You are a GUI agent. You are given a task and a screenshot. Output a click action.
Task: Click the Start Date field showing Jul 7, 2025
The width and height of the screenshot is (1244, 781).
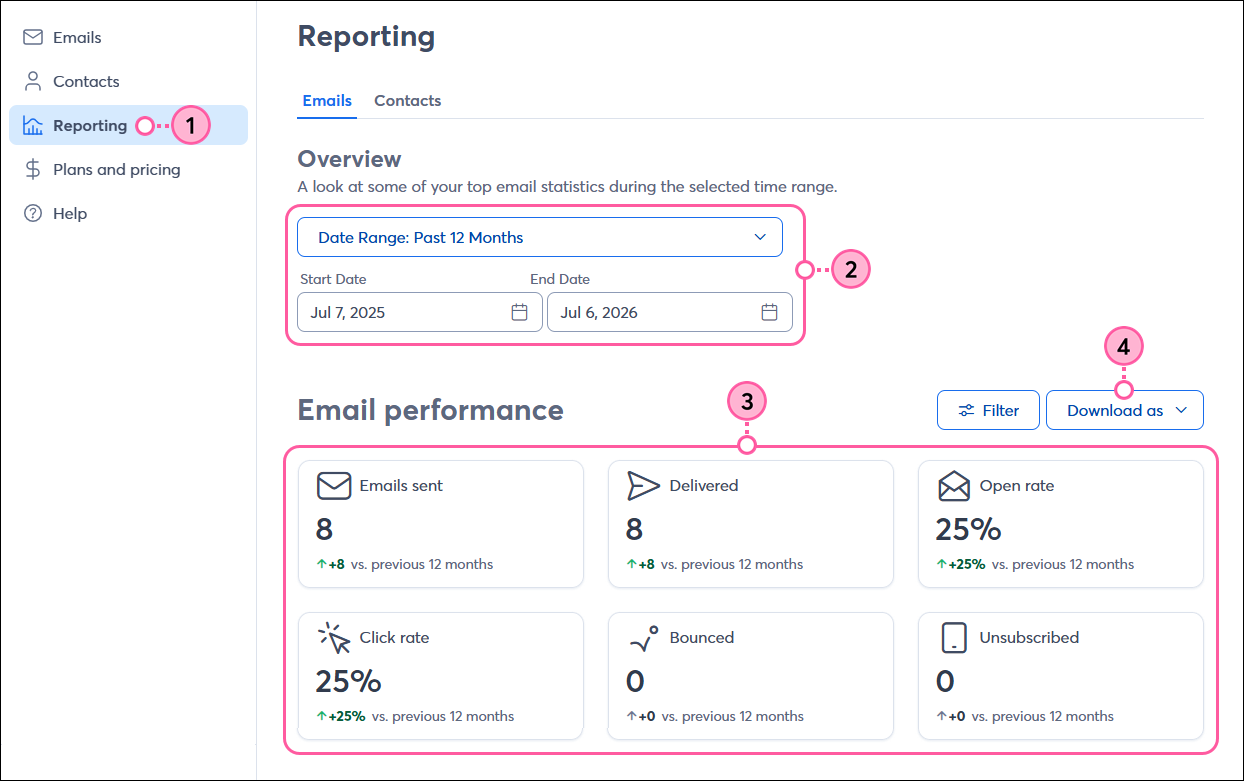tap(420, 312)
